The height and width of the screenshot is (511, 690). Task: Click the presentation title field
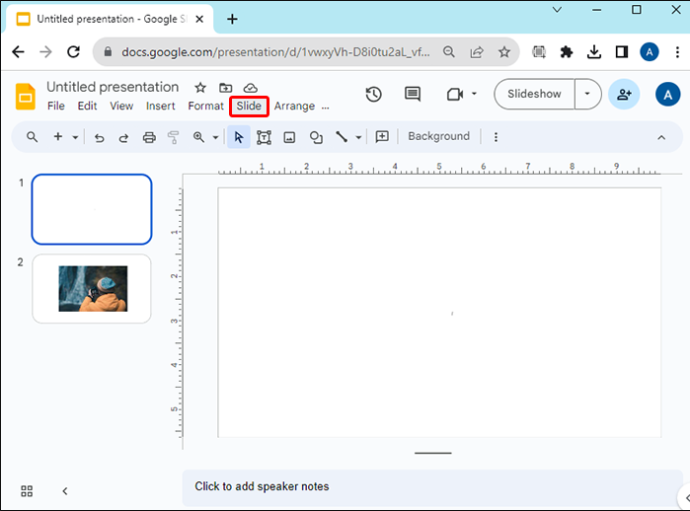(x=113, y=87)
